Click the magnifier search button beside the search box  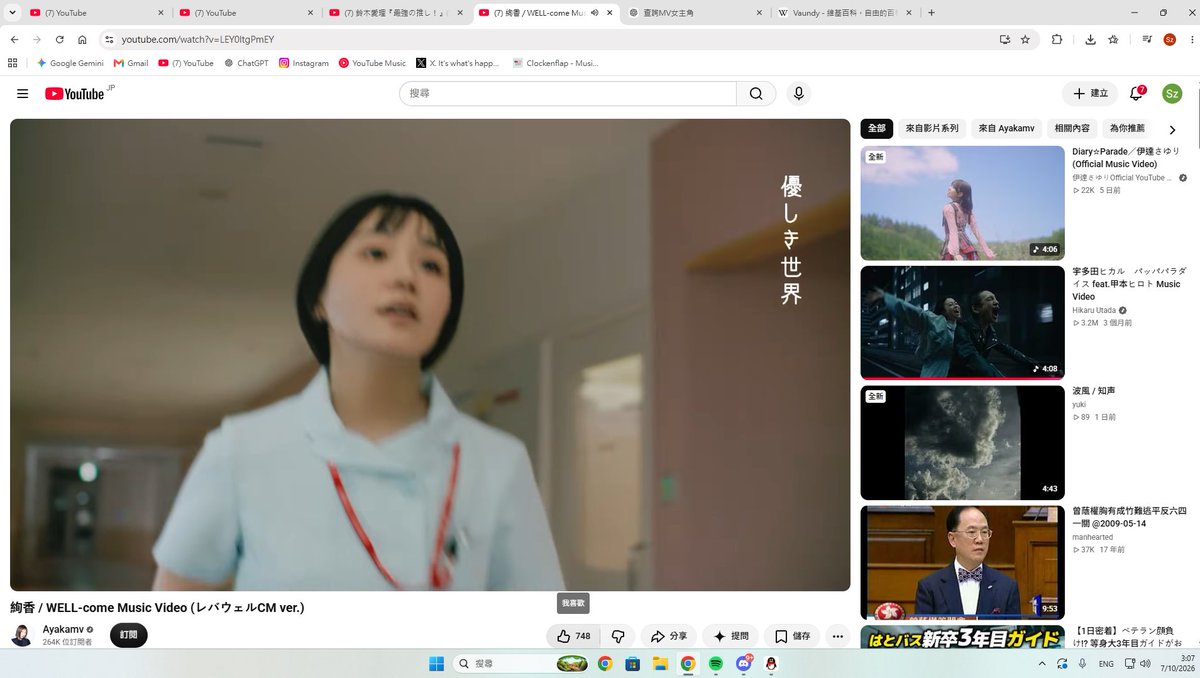(756, 93)
